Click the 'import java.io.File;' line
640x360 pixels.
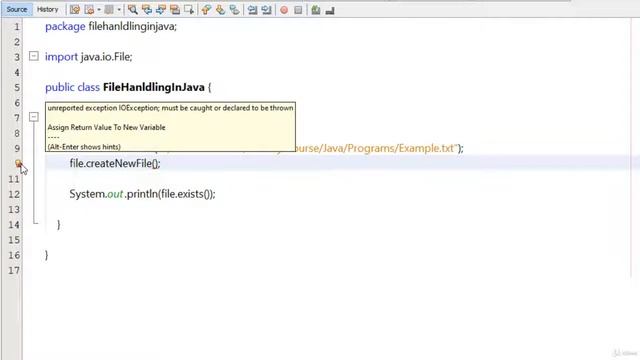89,57
